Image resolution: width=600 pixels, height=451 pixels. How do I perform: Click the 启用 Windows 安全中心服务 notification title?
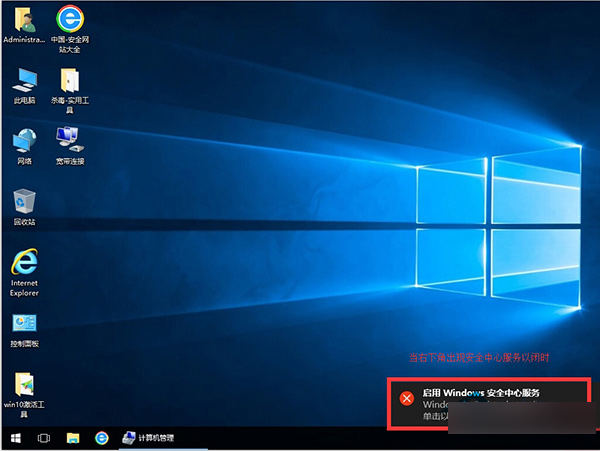click(480, 393)
